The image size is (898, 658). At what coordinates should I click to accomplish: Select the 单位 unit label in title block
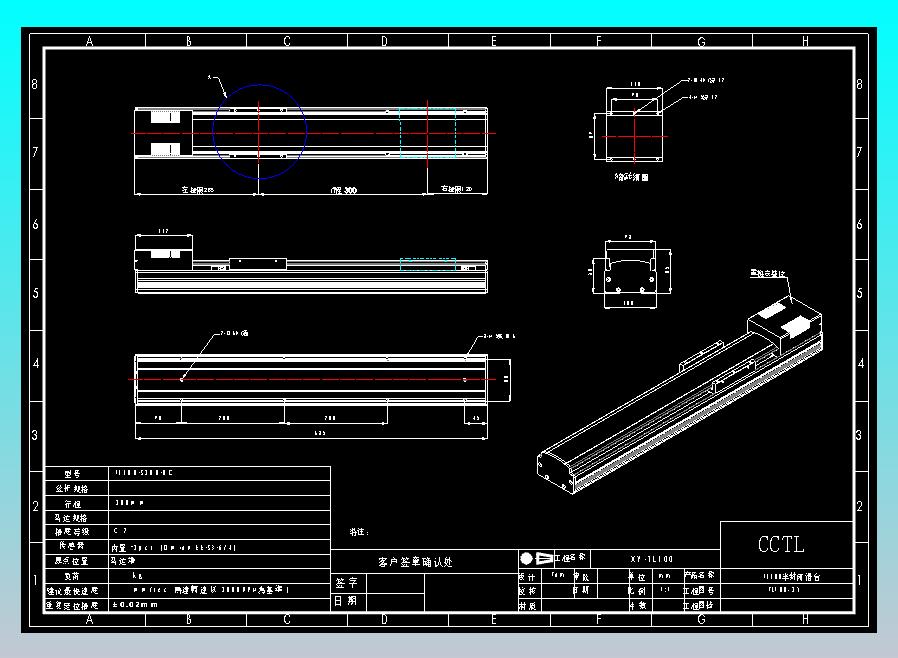(x=637, y=576)
